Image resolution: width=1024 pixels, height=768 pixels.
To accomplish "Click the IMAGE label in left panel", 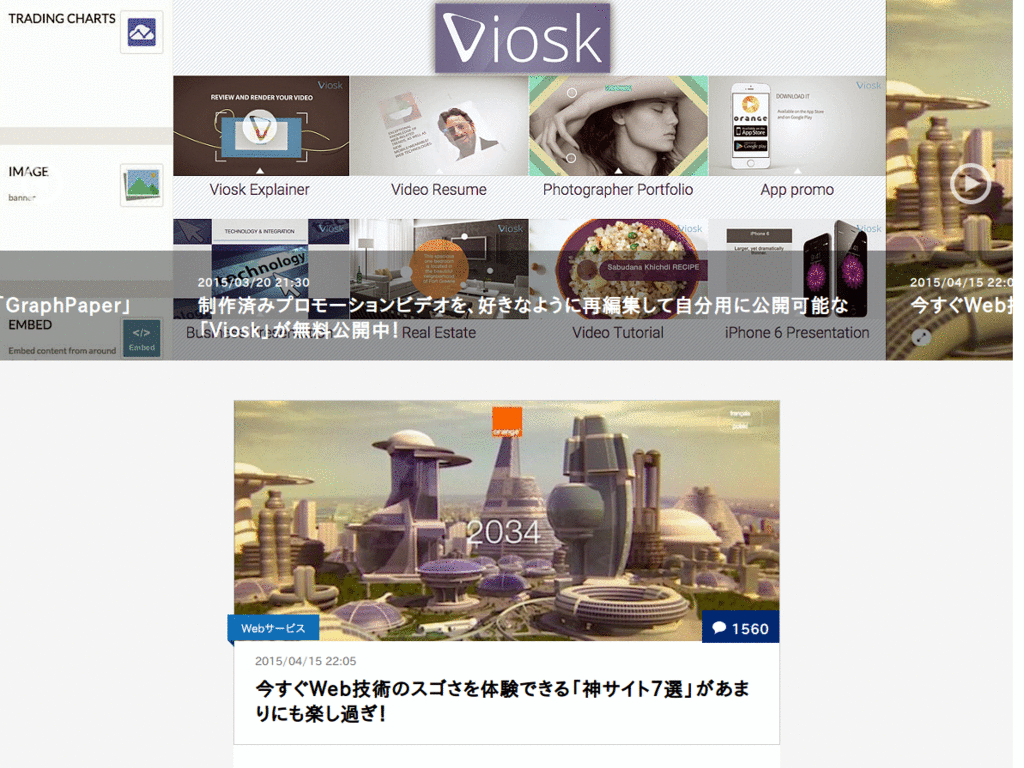I will point(29,172).
